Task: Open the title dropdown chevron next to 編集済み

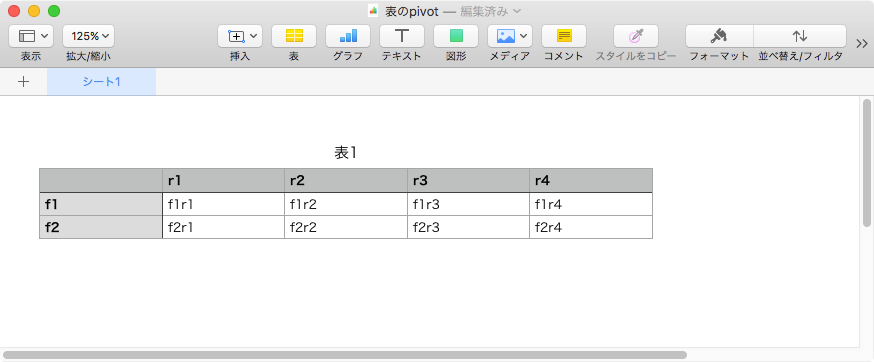Action: [516, 11]
